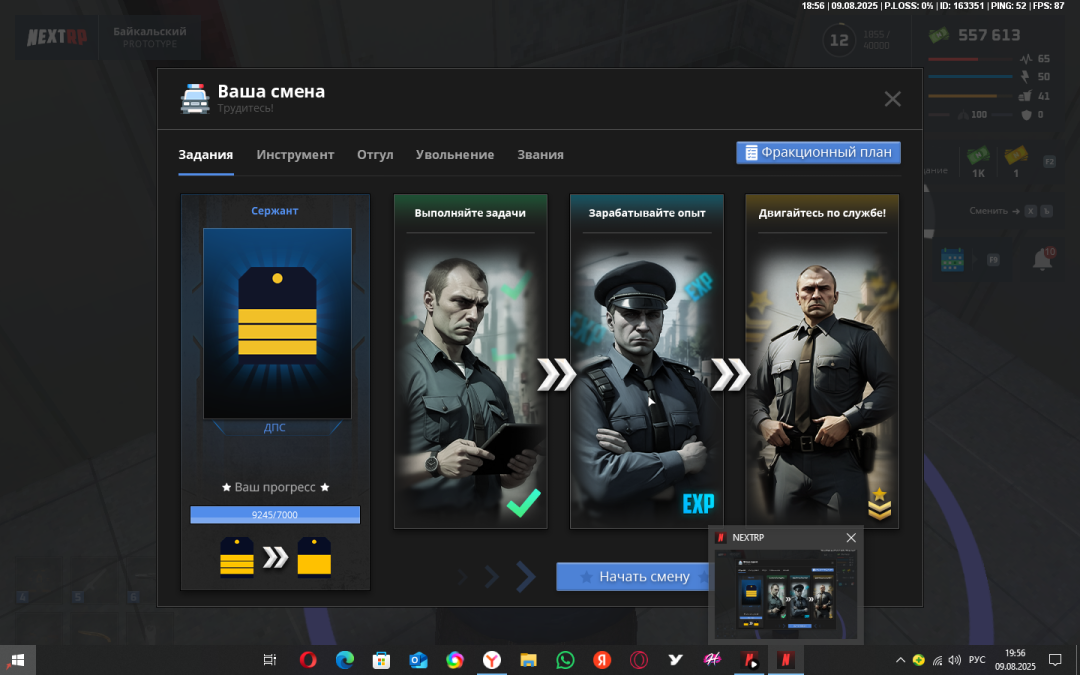The height and width of the screenshot is (675, 1080).
Task: Select the NEXTRP window preview thumbnail
Action: tap(786, 593)
